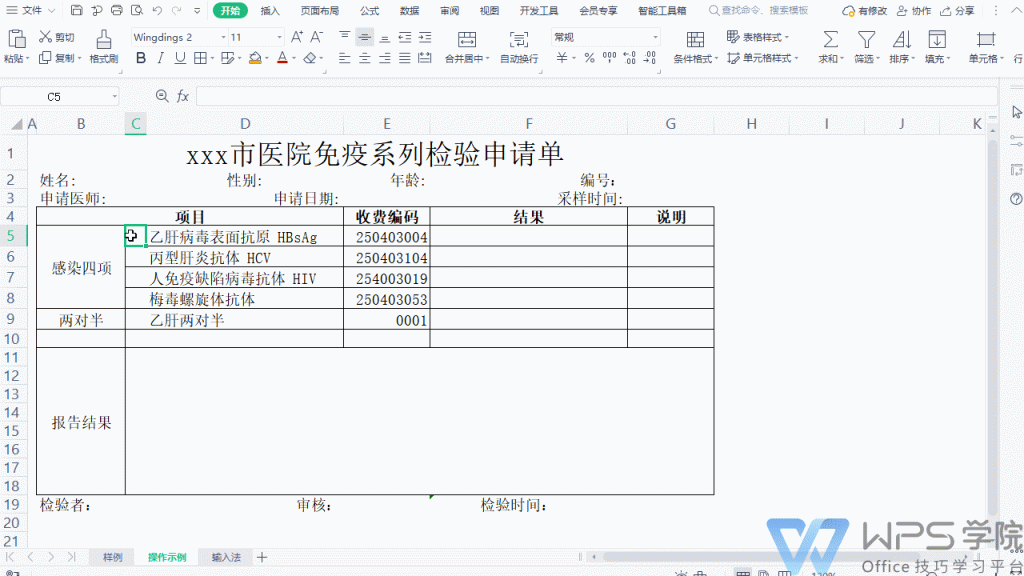
Task: Click the AutoSum (求和) sigma icon
Action: click(830, 39)
